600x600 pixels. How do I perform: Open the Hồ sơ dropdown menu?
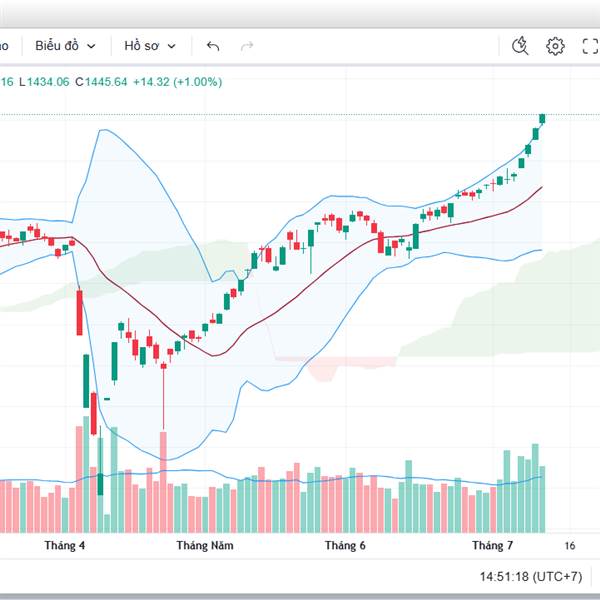click(150, 46)
